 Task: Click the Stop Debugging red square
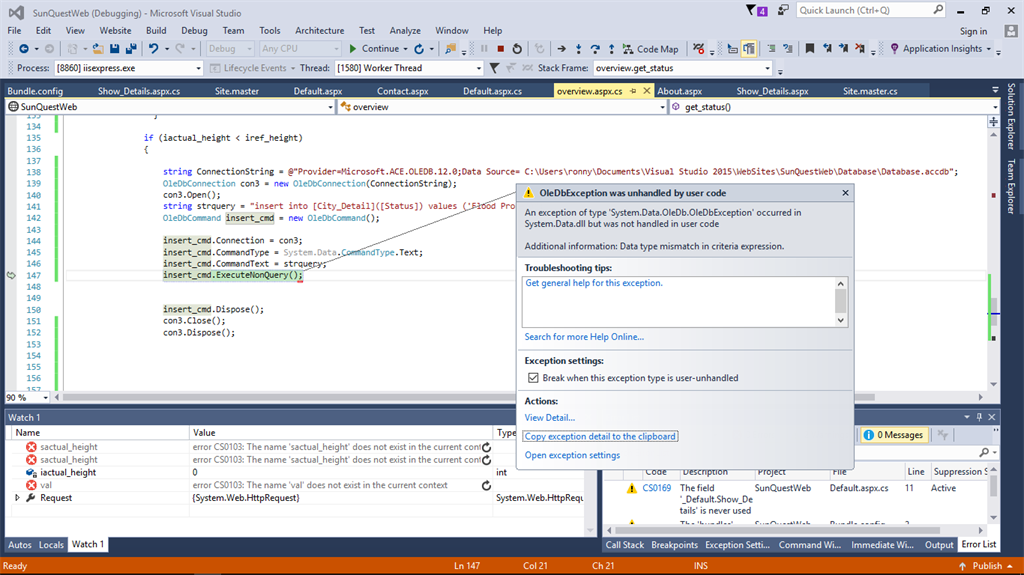(501, 49)
